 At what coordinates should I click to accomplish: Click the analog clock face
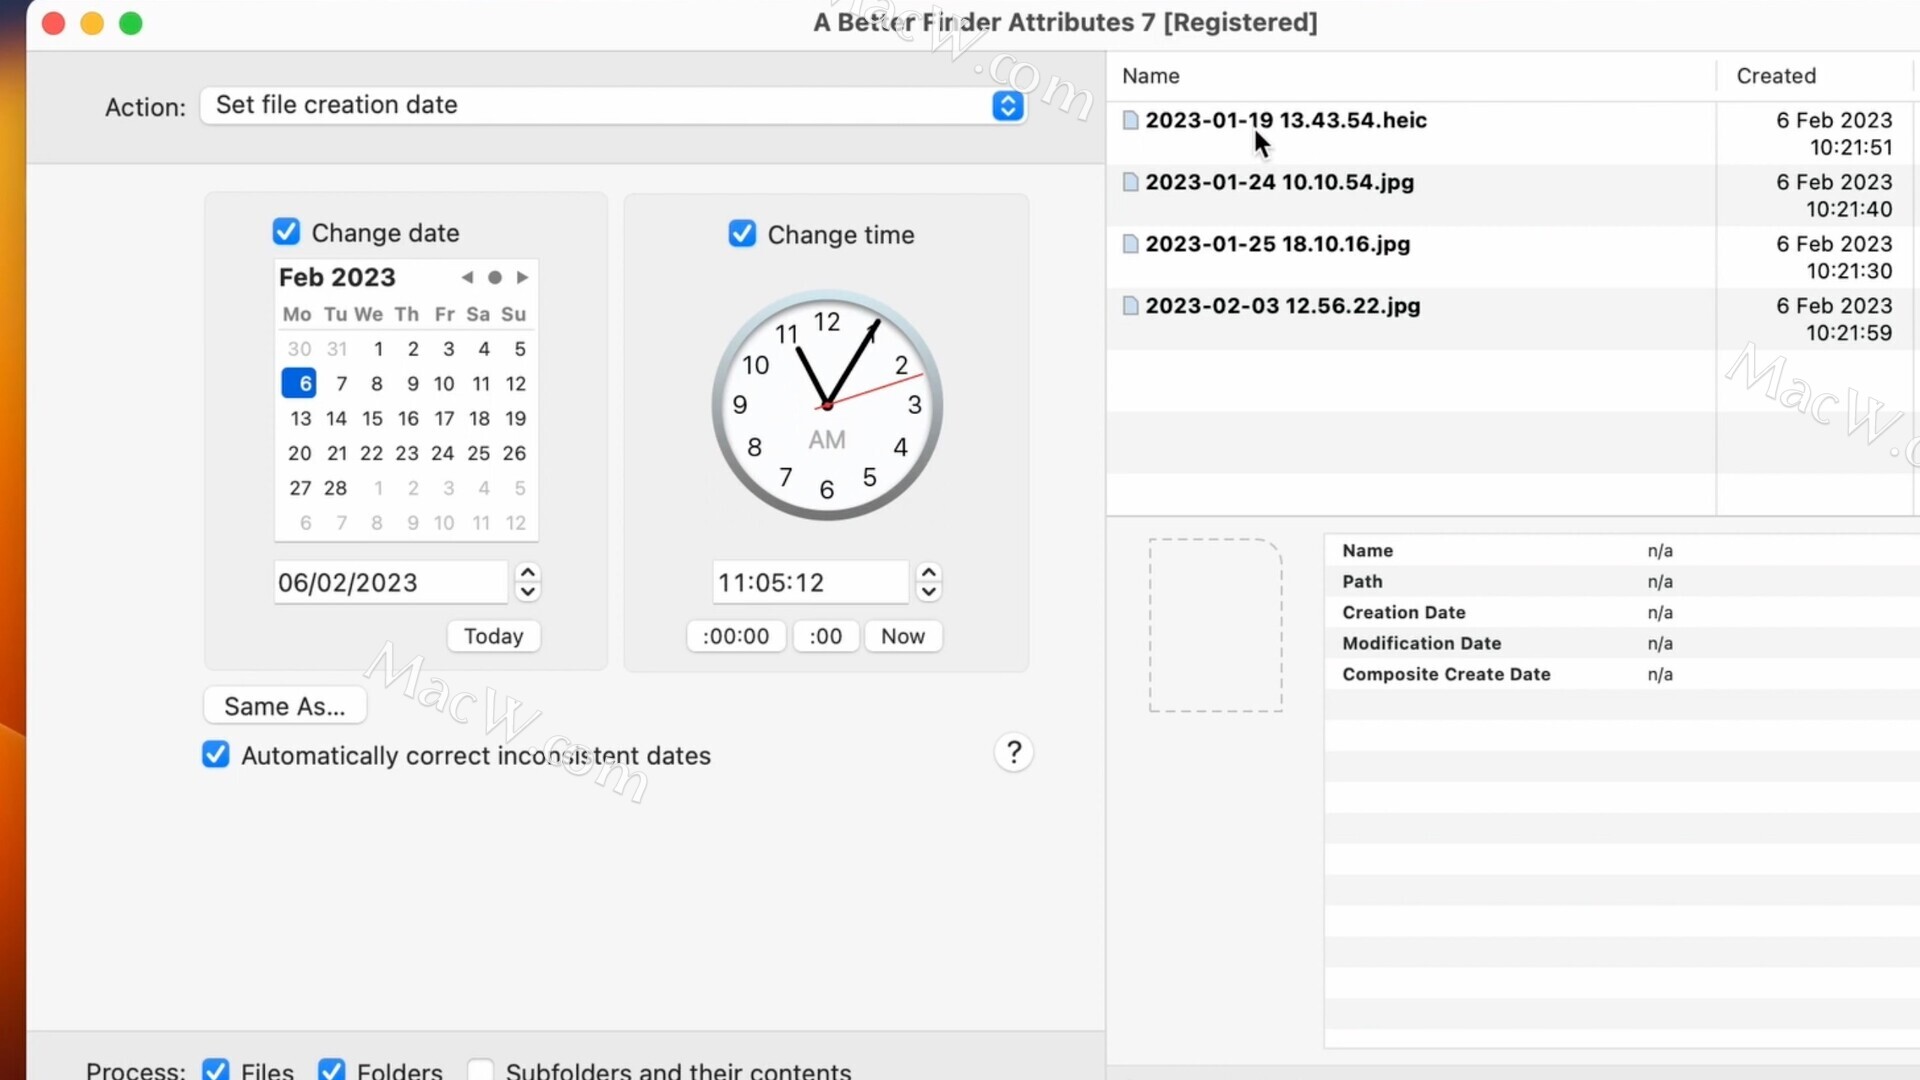click(x=827, y=405)
